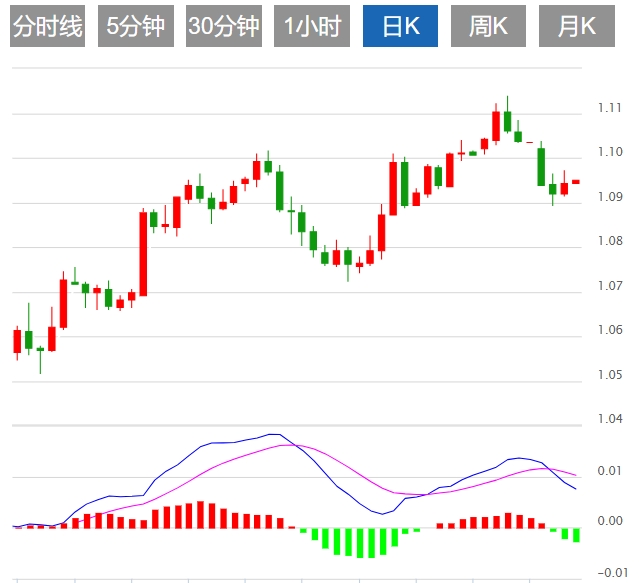This screenshot has width=639, height=583.
Task: Click the 1.11 price axis label
Action: (610, 108)
